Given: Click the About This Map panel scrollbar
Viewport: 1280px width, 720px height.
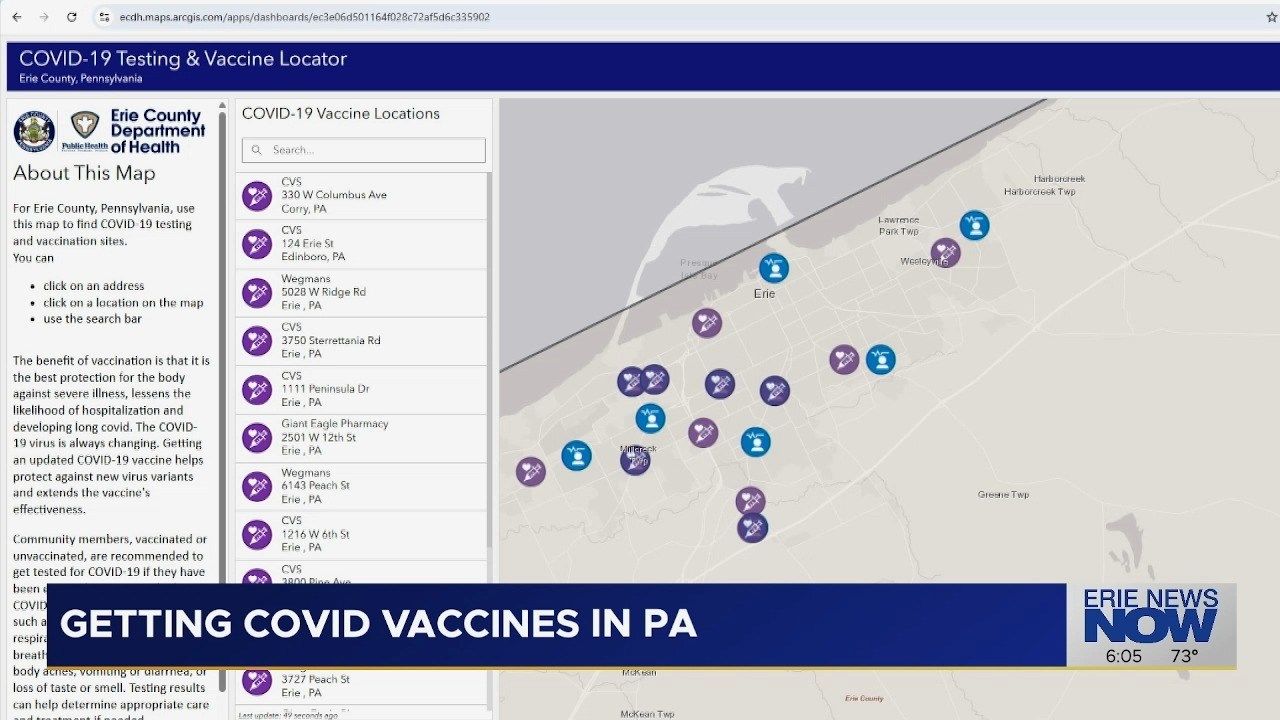Looking at the screenshot, I should [x=223, y=400].
